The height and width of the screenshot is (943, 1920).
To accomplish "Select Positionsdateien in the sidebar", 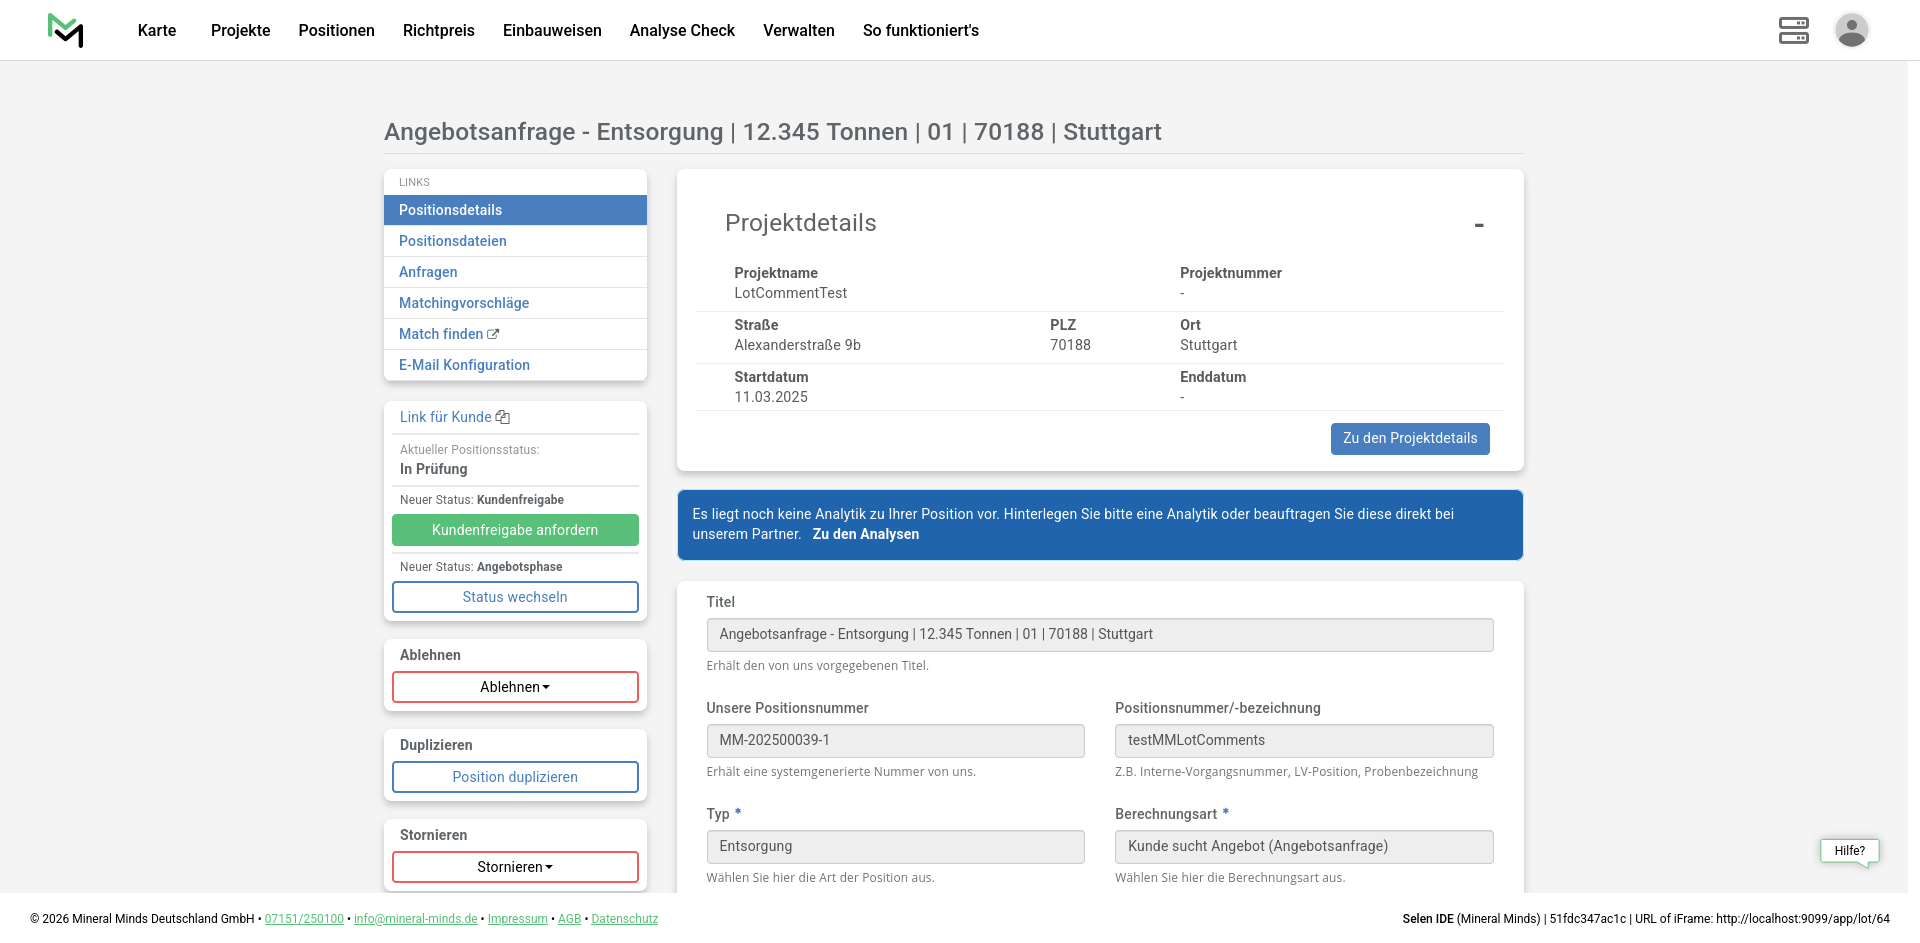I will point(452,241).
